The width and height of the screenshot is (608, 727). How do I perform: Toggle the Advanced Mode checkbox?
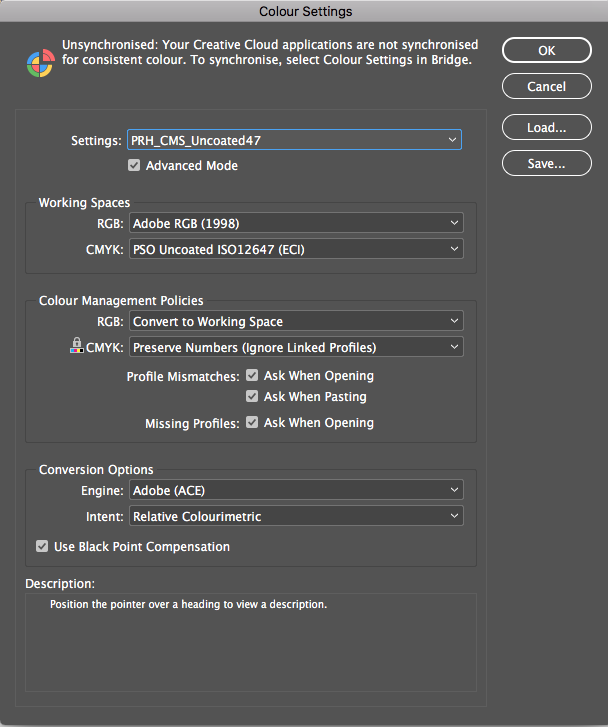point(134,166)
